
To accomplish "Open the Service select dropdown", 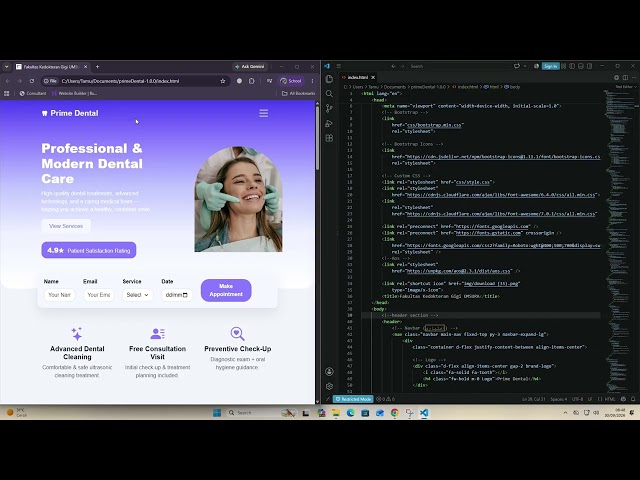I will click(137, 295).
